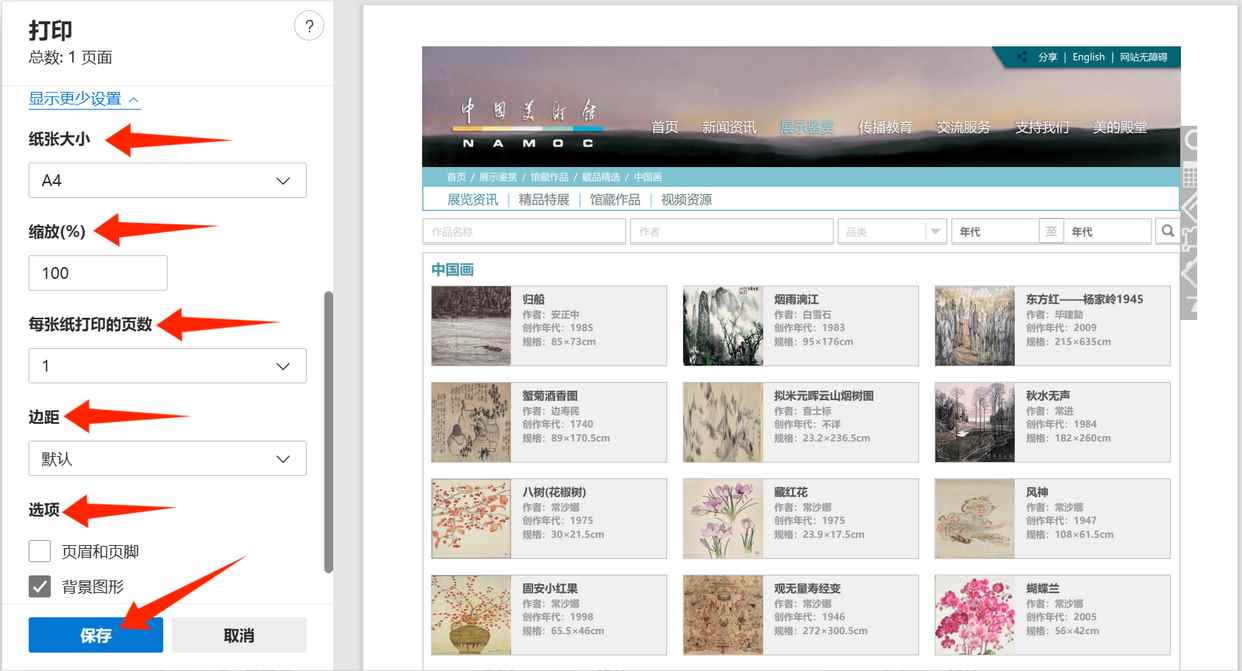
Task: Click the 缩放 scale input showing 100
Action: coord(98,273)
